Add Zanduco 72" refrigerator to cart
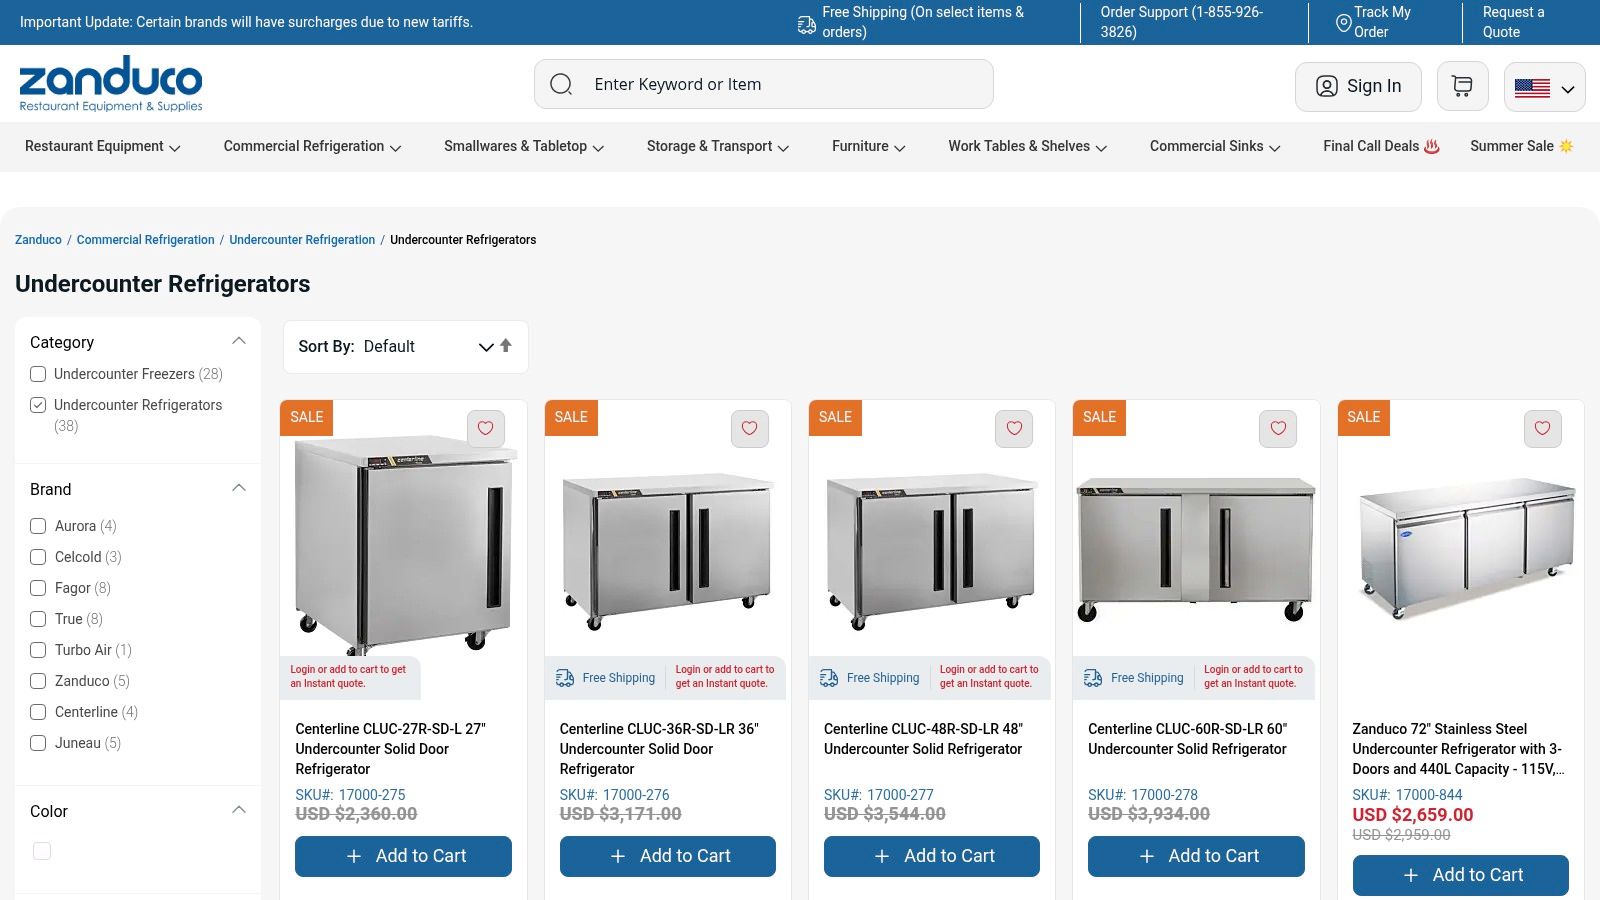 1461,875
